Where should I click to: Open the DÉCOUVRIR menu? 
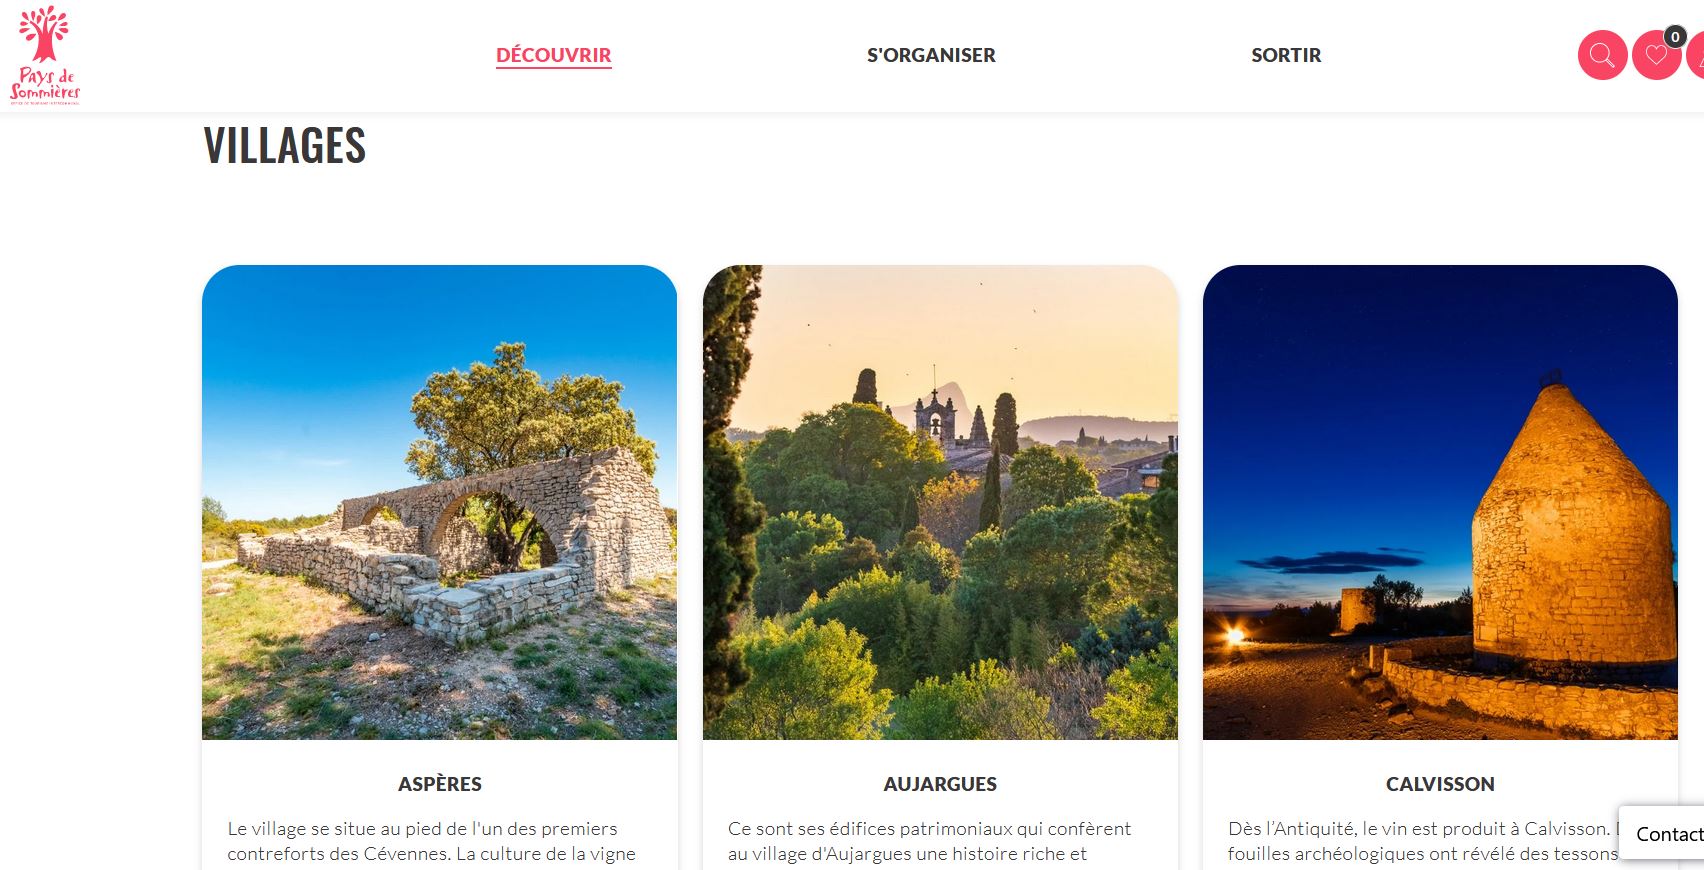coord(554,55)
